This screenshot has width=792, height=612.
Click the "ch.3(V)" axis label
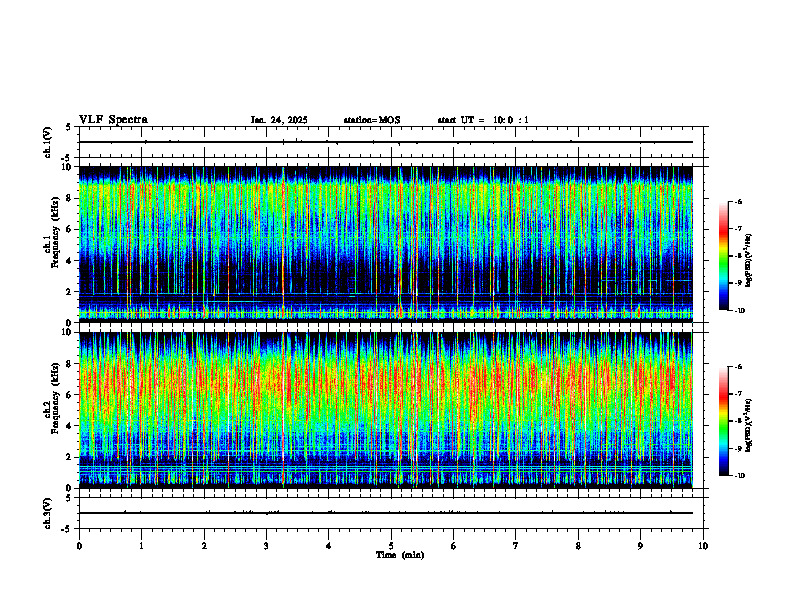tap(47, 514)
